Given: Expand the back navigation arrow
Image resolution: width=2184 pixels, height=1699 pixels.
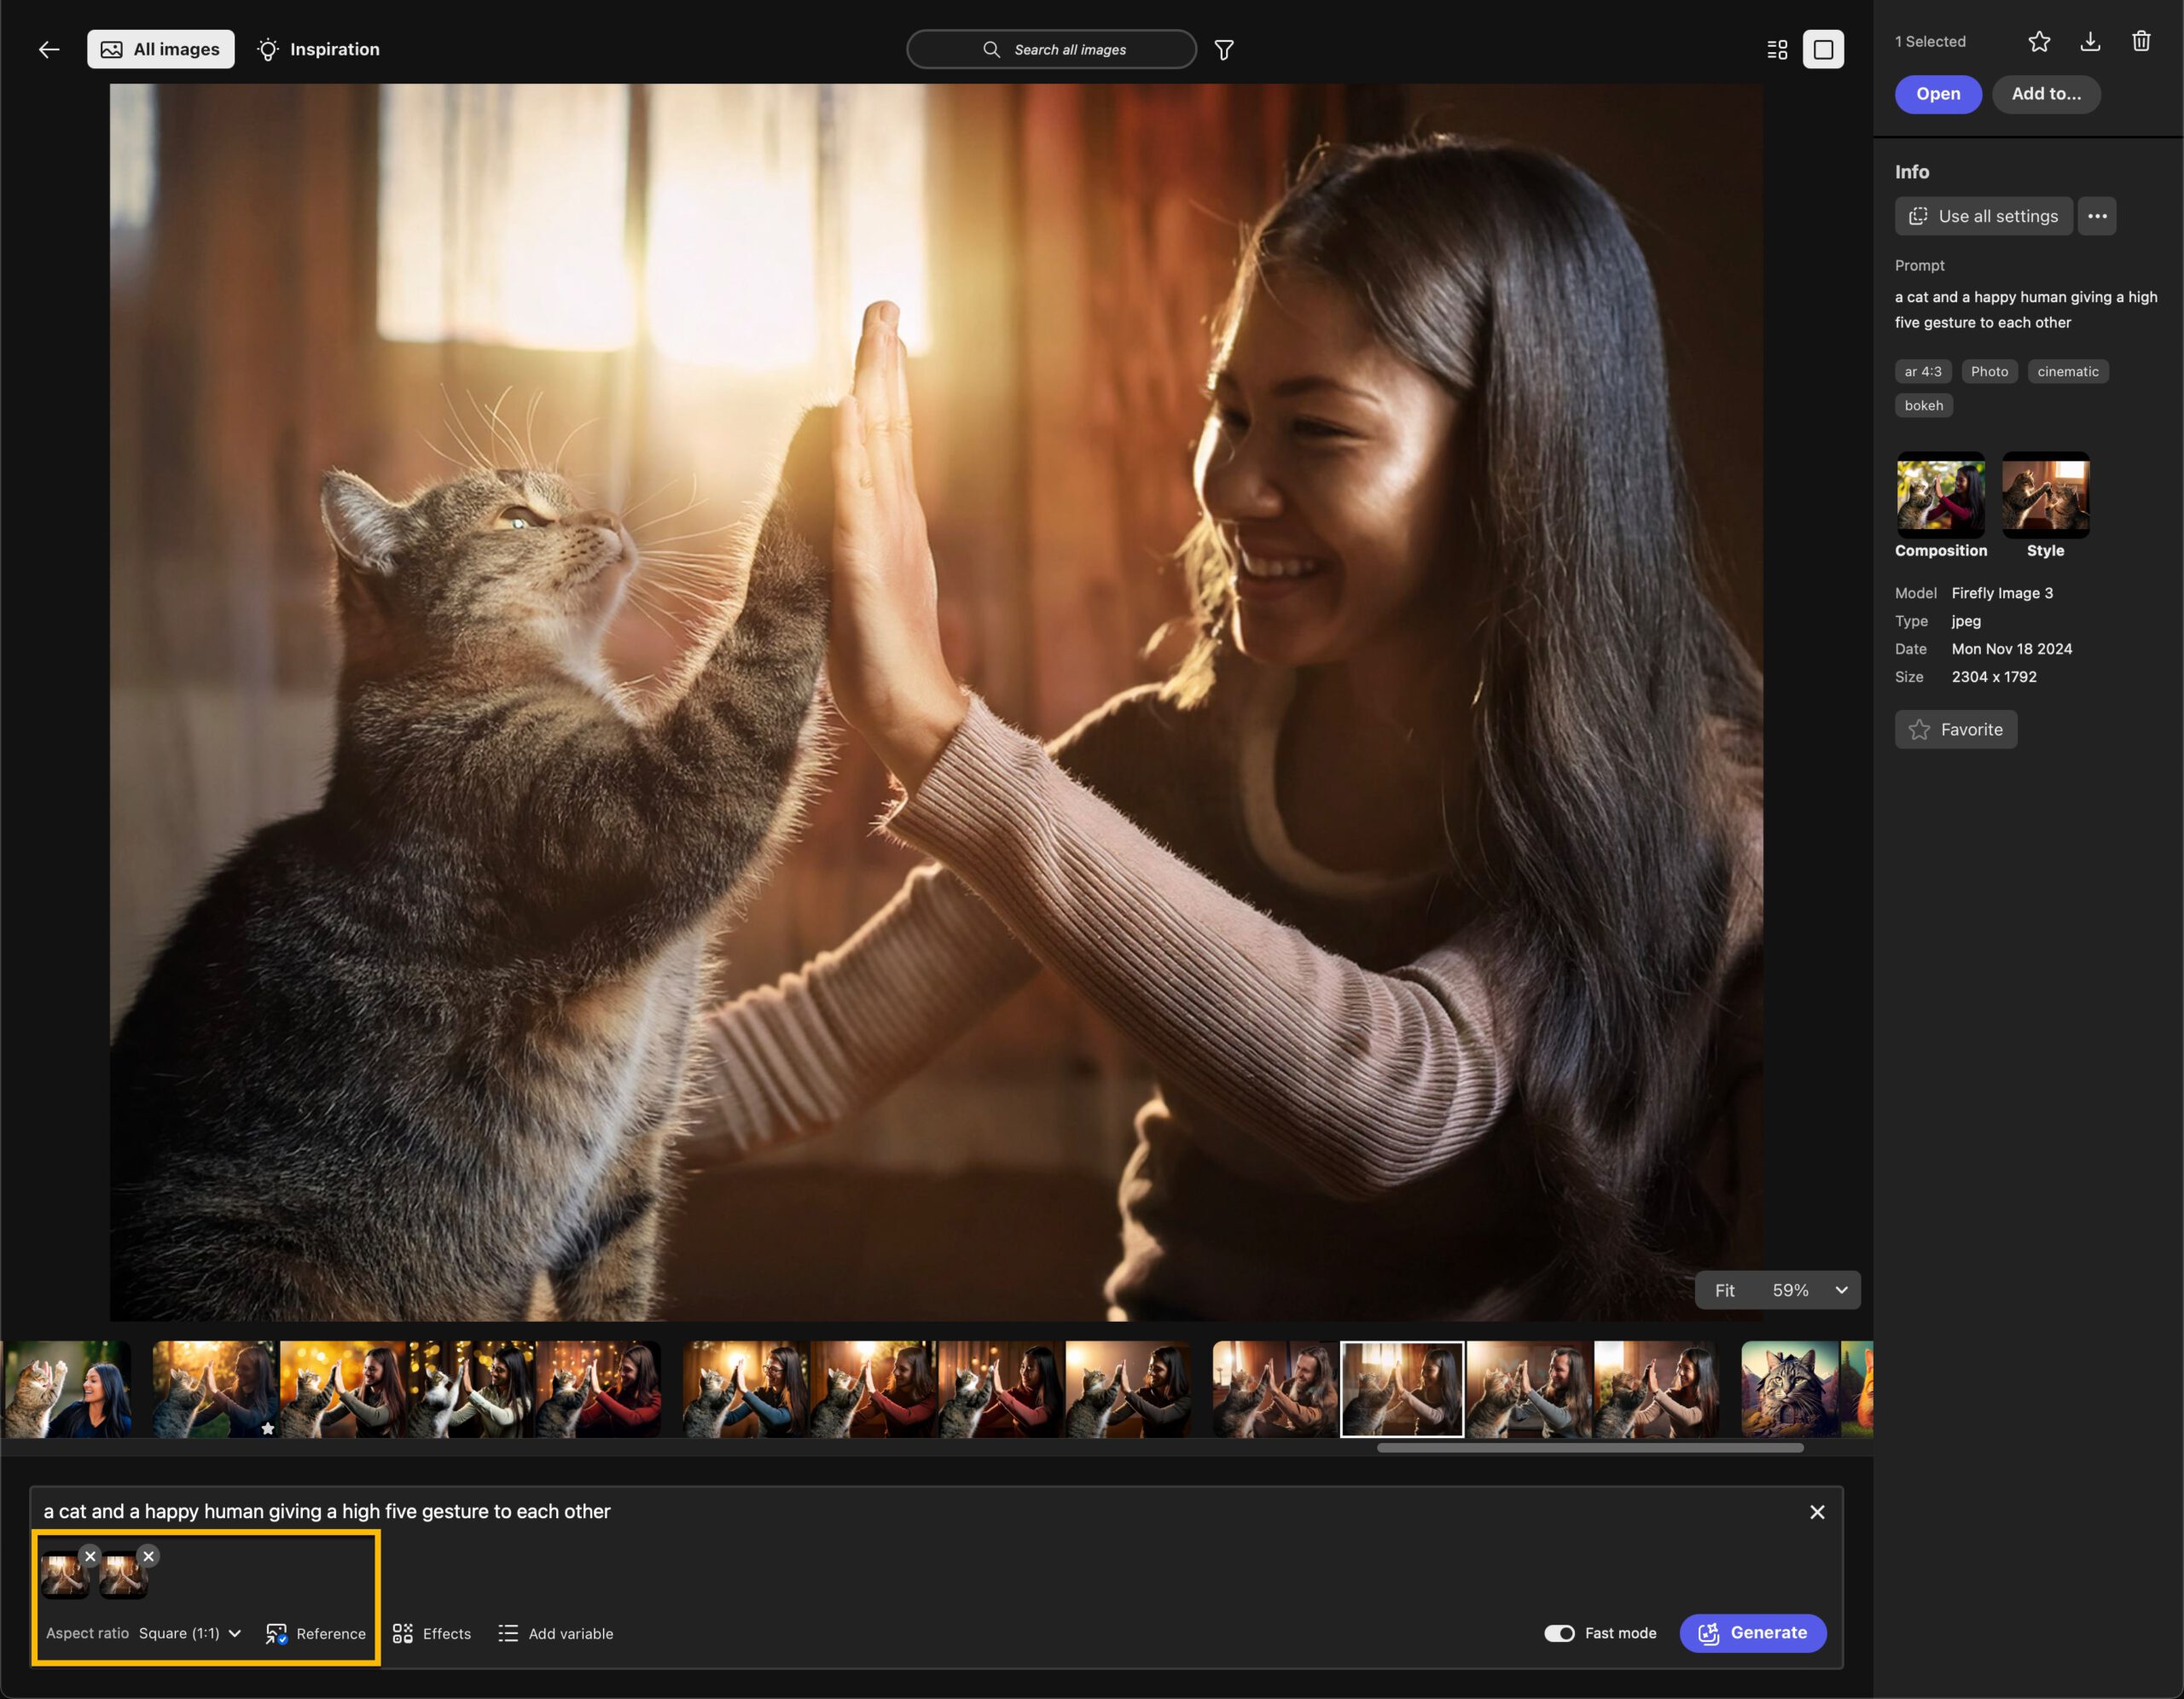Looking at the screenshot, I should 49,48.
